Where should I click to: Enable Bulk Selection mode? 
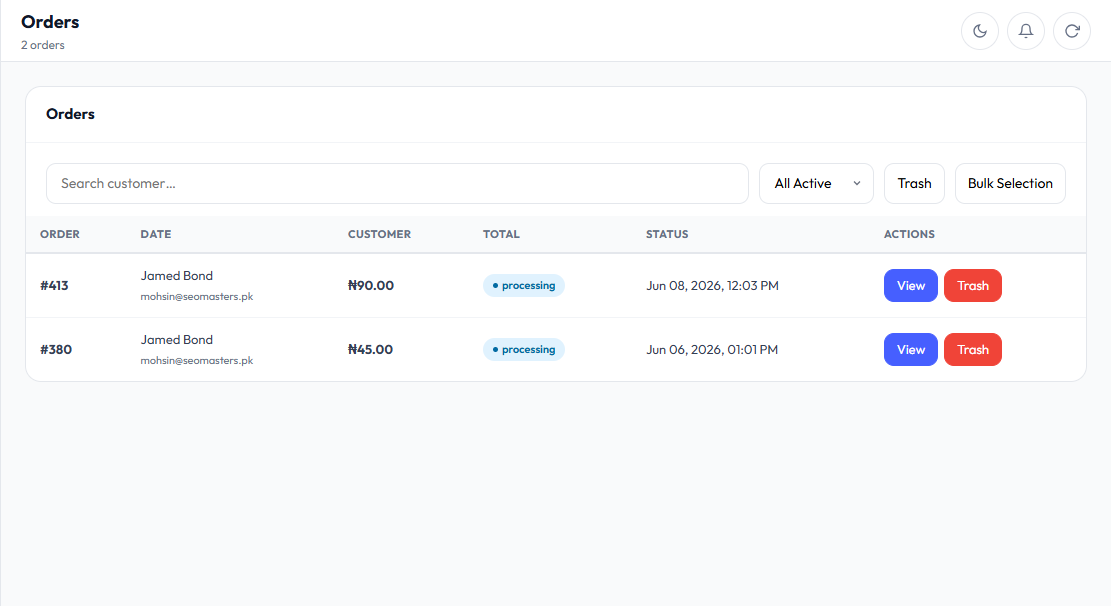pyautogui.click(x=1010, y=184)
